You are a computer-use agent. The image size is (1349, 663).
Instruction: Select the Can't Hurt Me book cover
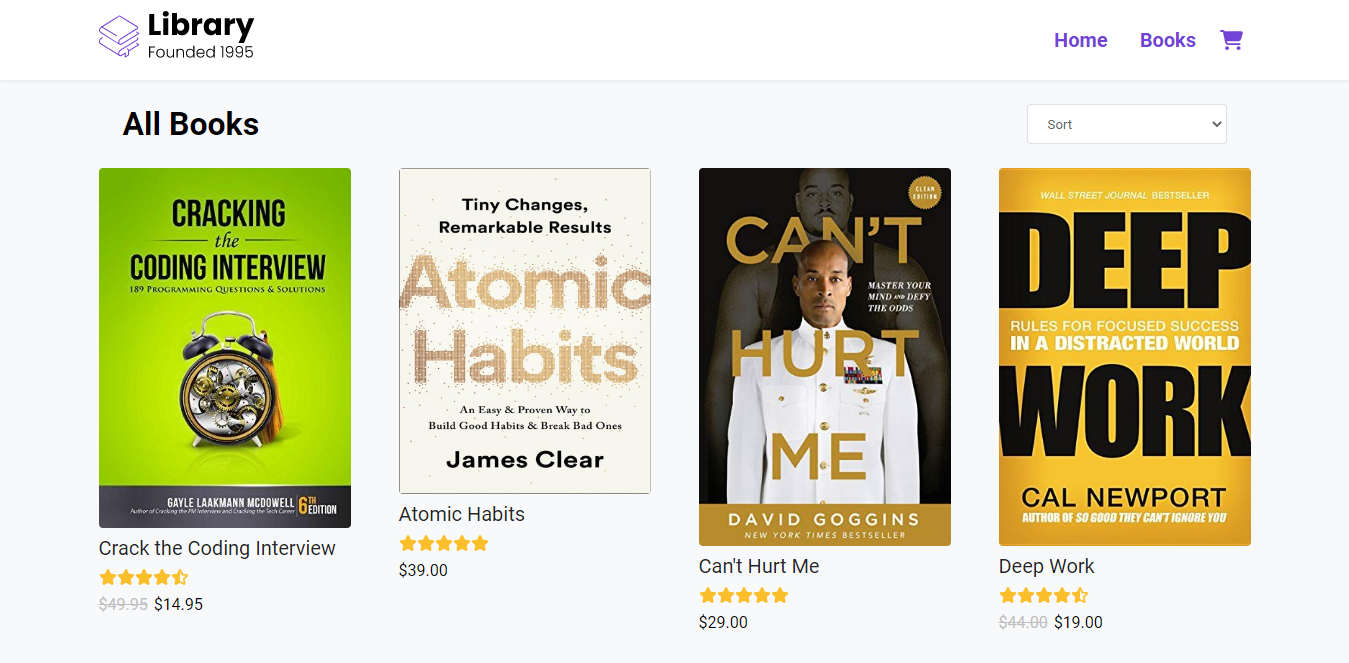(825, 357)
